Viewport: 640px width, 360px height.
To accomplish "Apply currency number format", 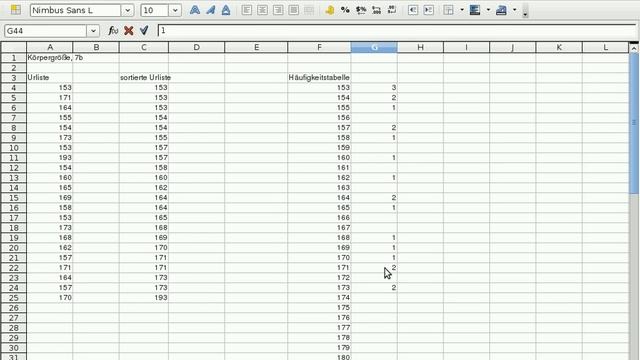I will pos(330,10).
